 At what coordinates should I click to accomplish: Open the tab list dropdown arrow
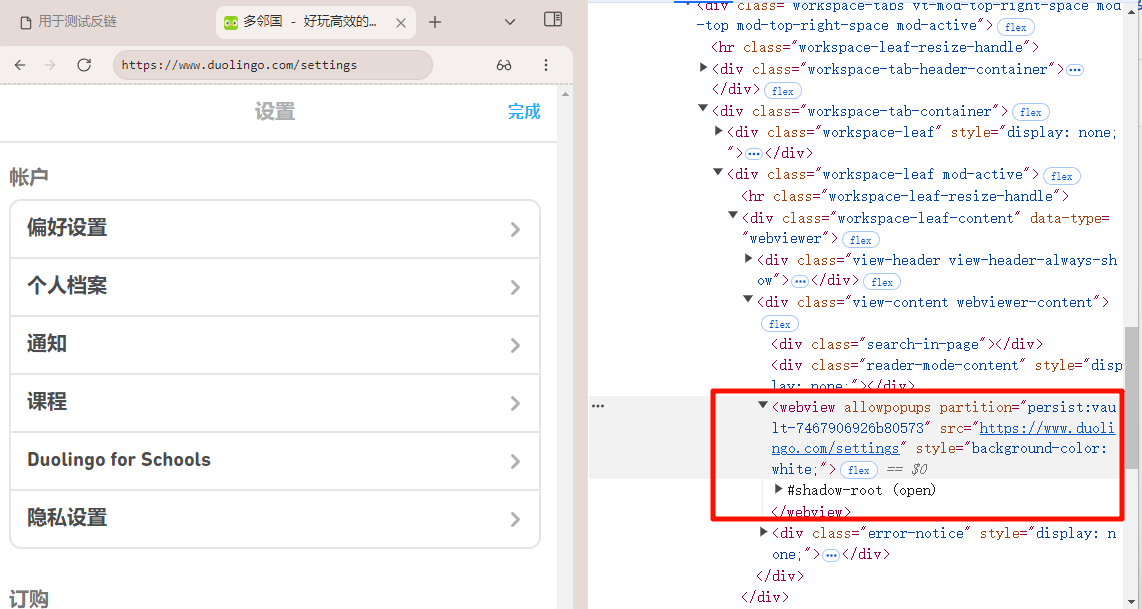pos(510,23)
